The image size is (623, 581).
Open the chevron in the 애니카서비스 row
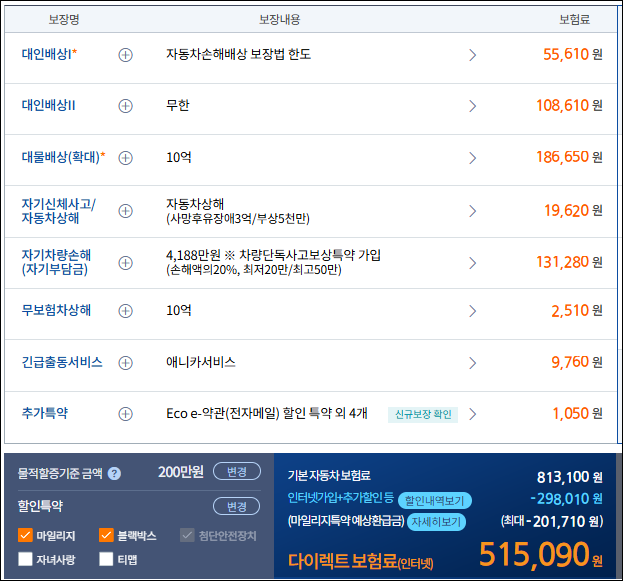tap(472, 363)
